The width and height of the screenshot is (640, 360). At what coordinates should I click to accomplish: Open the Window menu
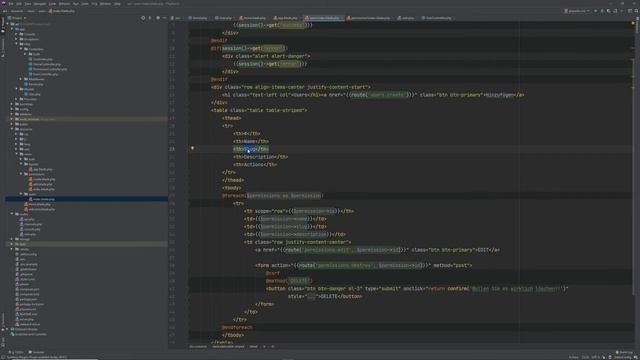pos(105,4)
